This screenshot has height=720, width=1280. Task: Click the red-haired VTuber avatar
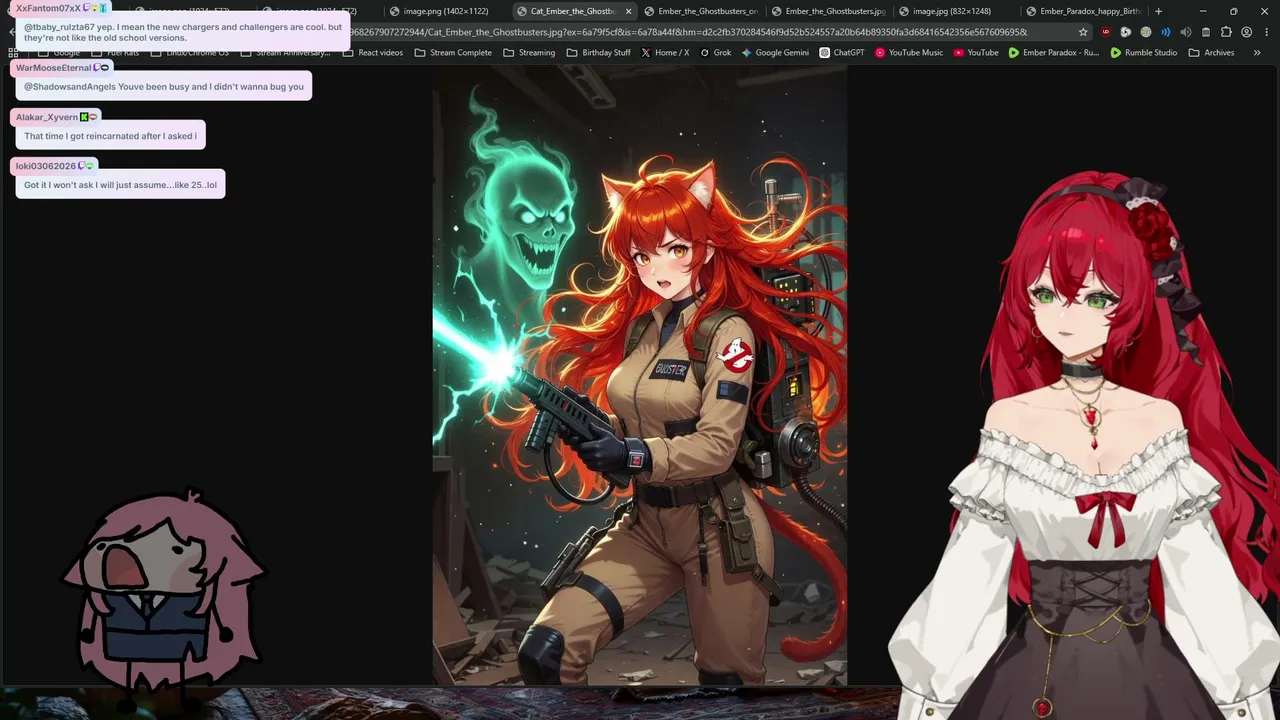click(x=1085, y=445)
